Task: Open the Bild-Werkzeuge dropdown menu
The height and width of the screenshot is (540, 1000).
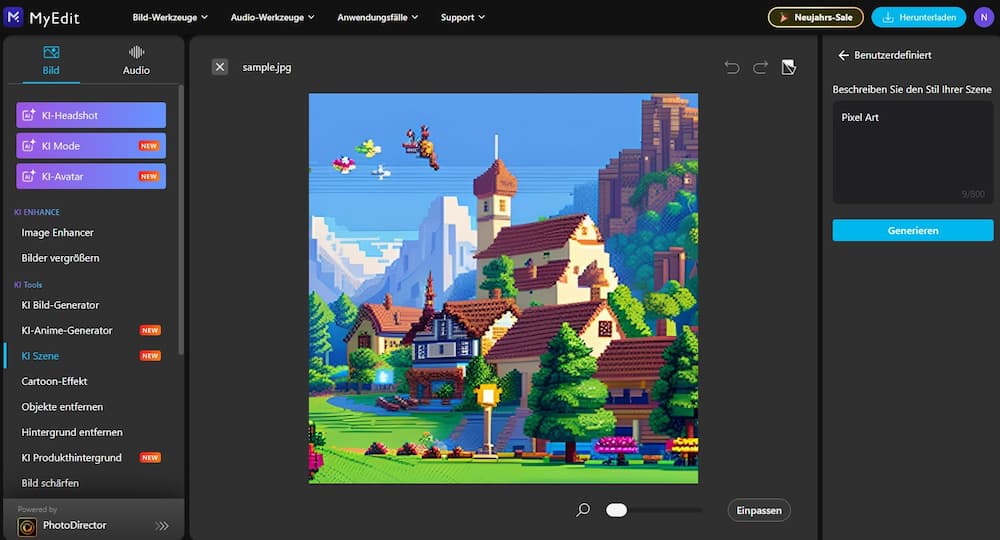Action: click(170, 17)
